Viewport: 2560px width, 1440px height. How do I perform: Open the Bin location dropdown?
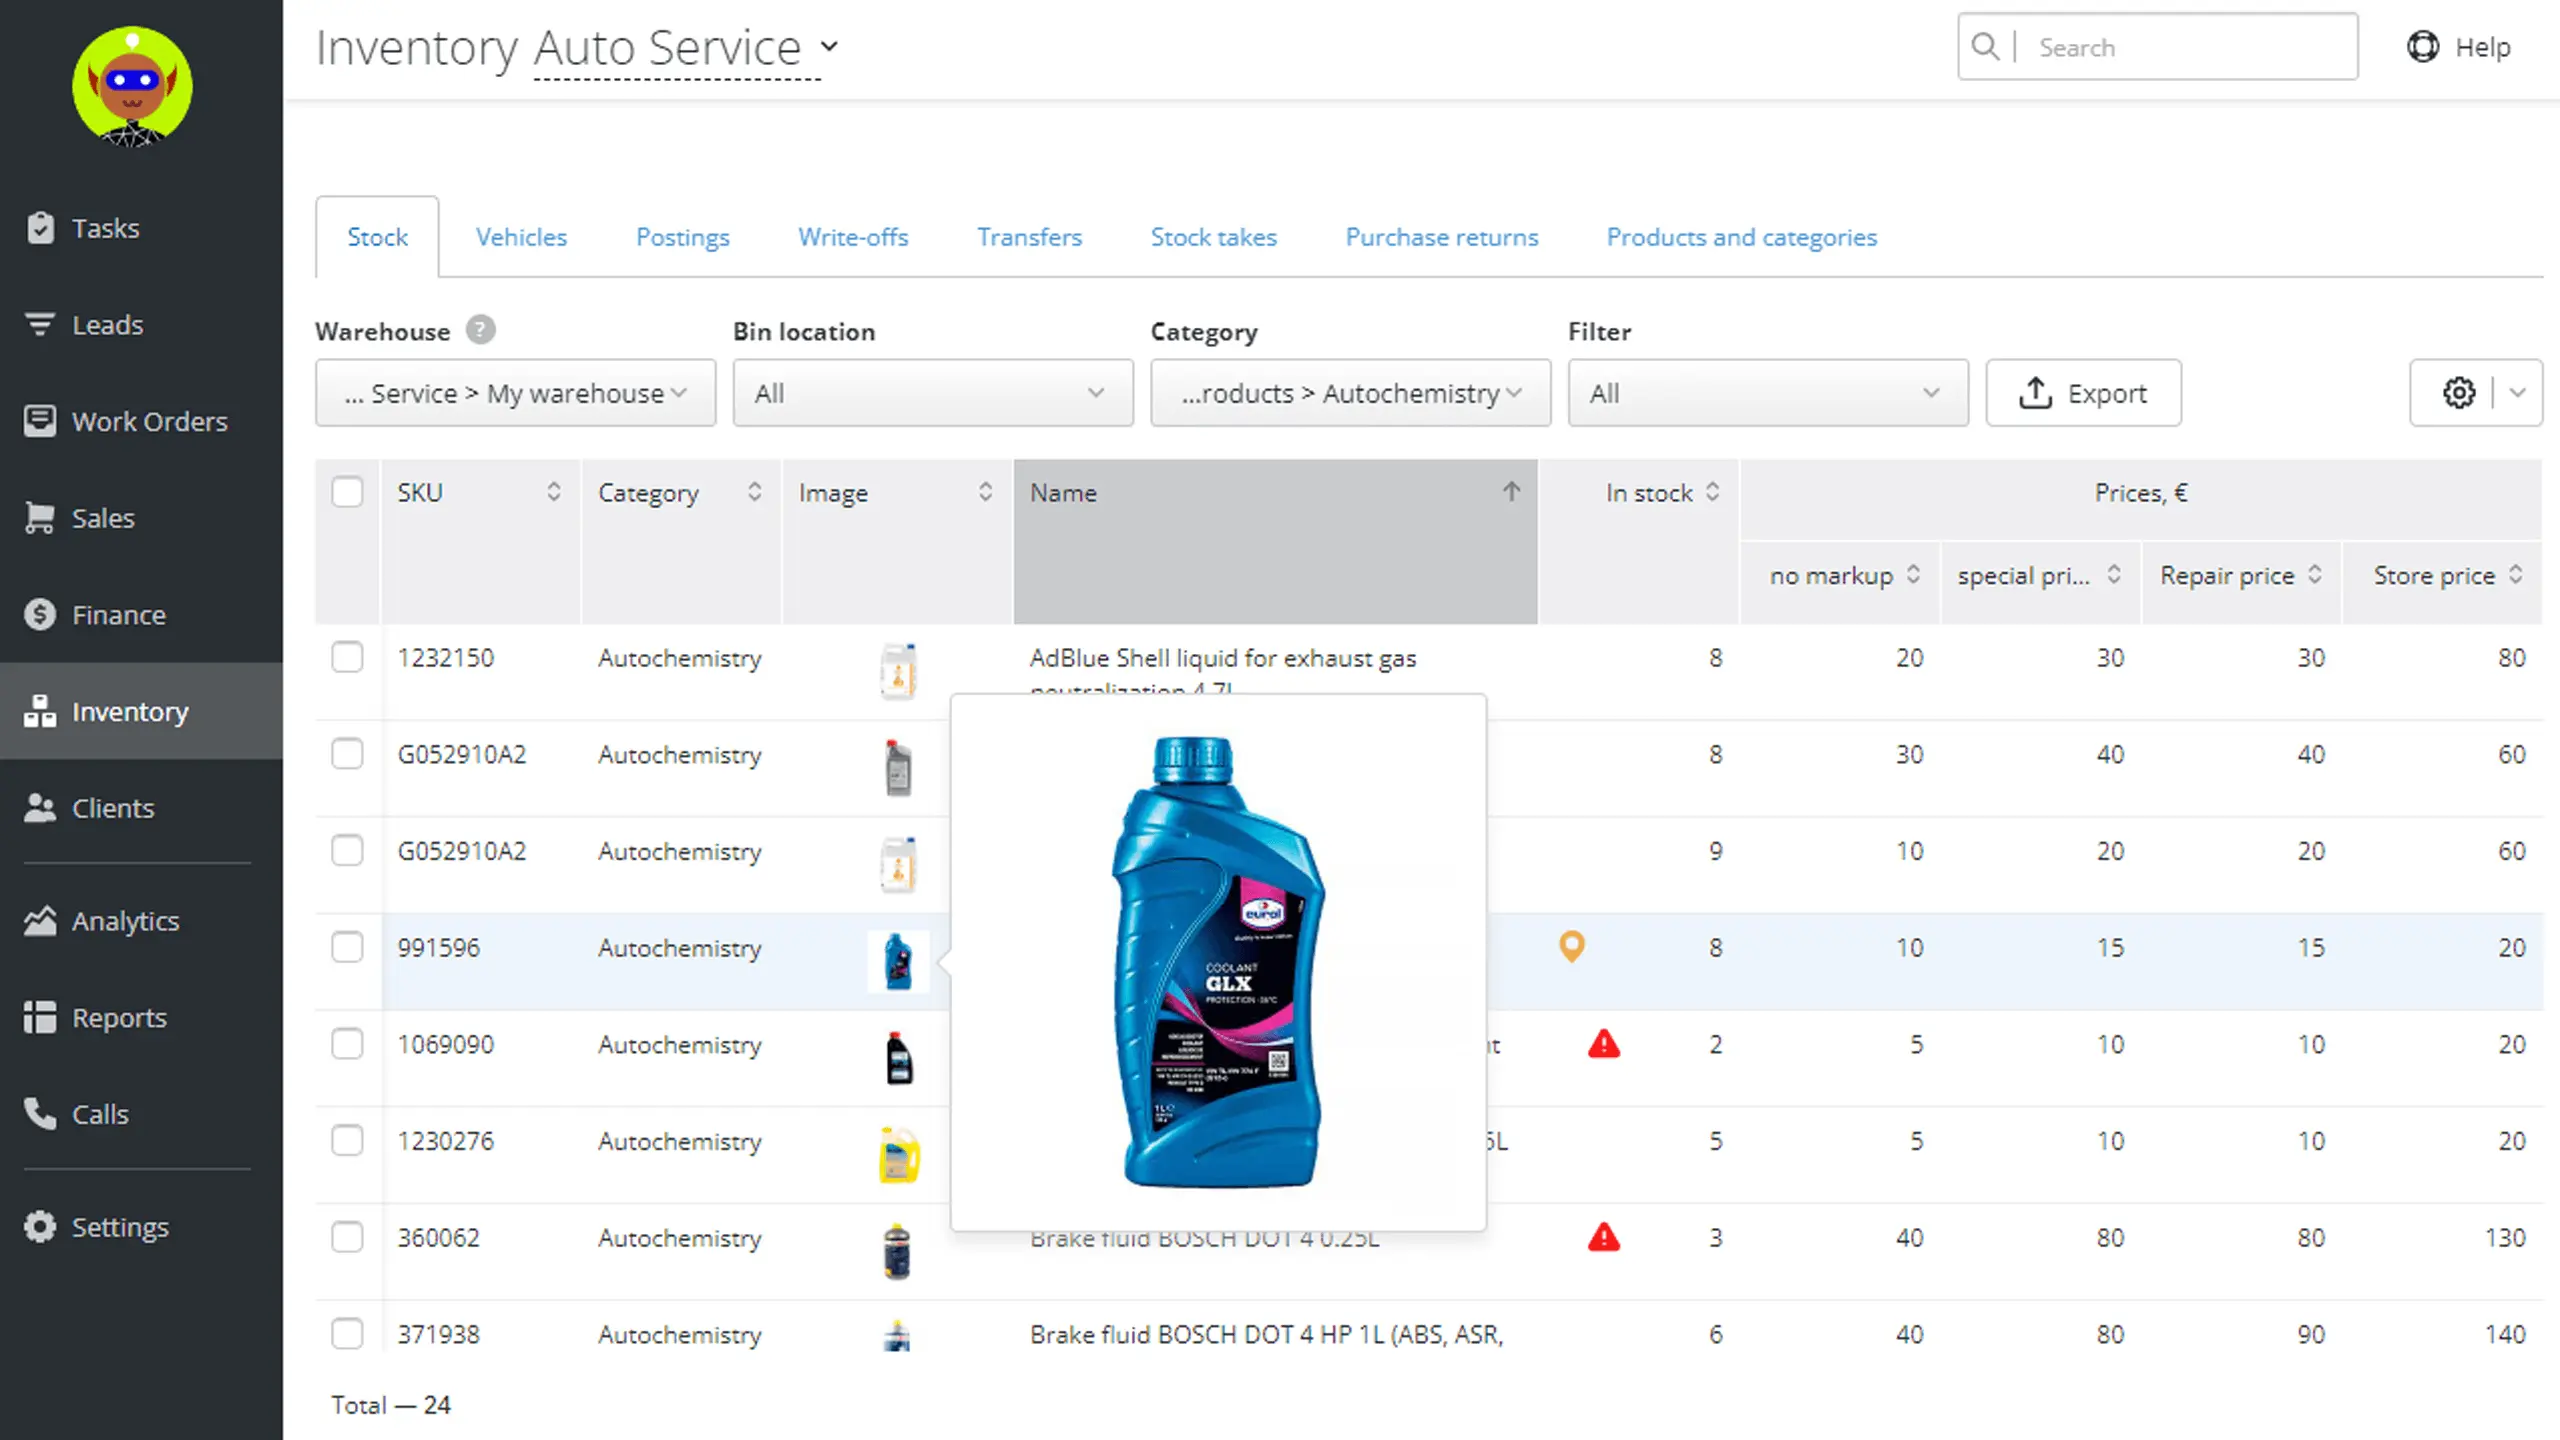pyautogui.click(x=932, y=393)
